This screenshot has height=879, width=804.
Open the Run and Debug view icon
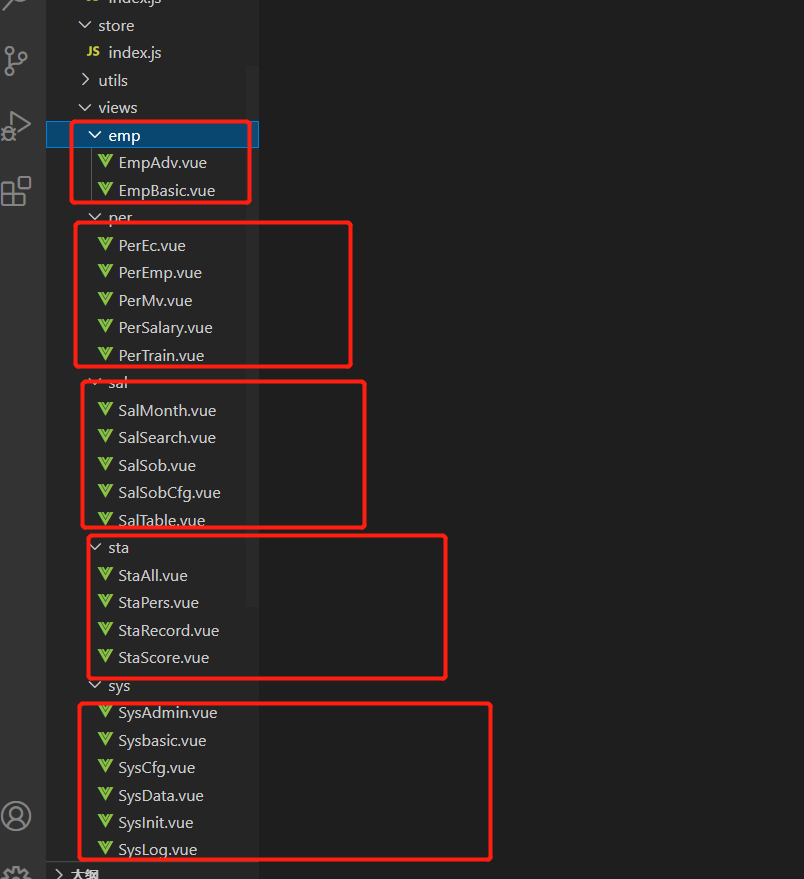[16, 127]
